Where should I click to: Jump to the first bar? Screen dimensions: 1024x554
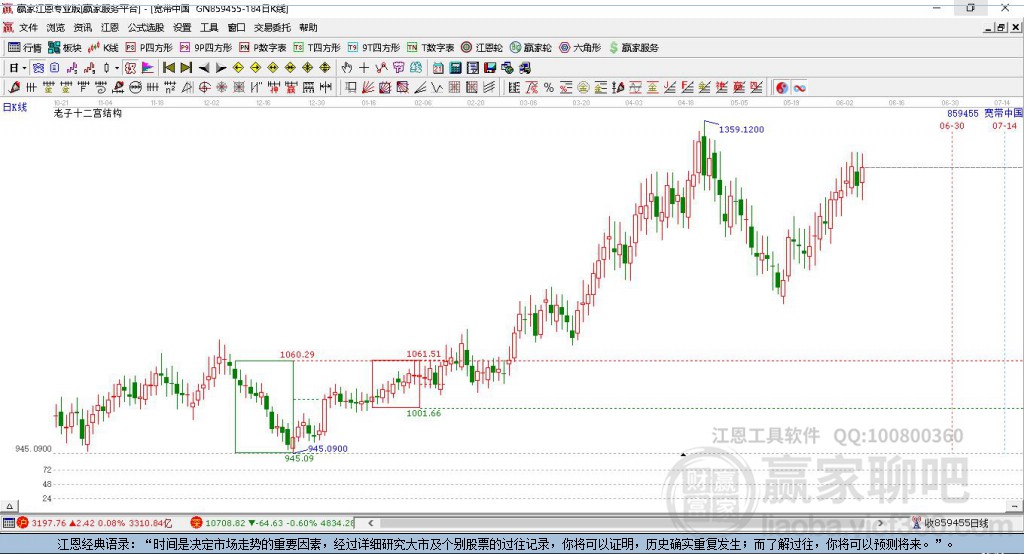tap(168, 68)
